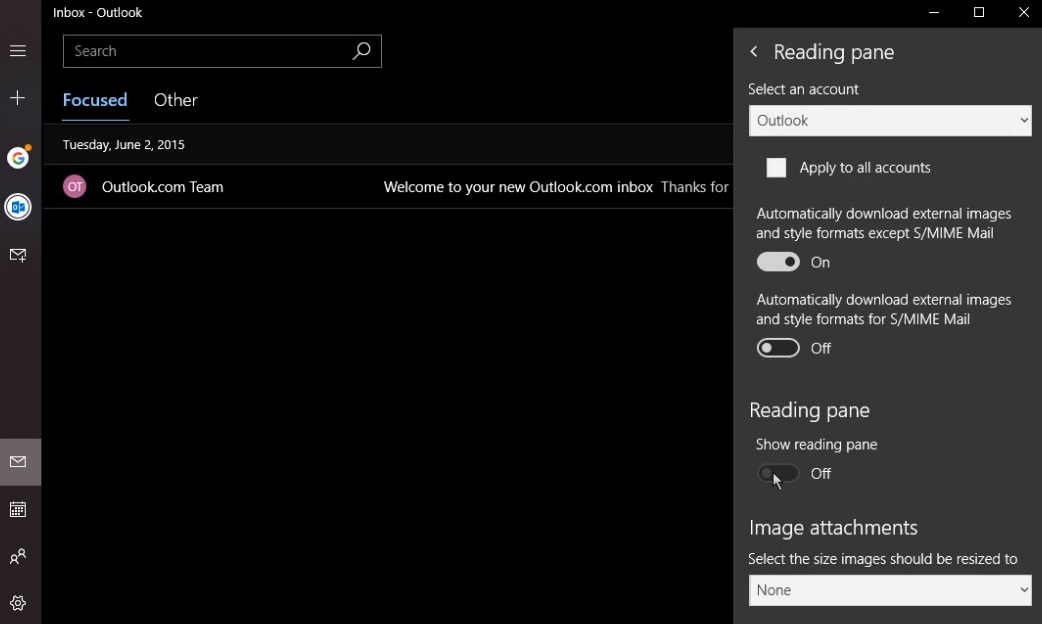The height and width of the screenshot is (624, 1042).
Task: Add an account via envelope-plus icon
Action: (18, 255)
